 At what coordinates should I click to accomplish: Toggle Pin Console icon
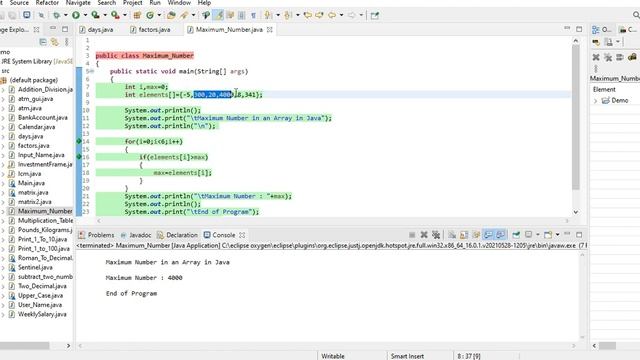click(516, 235)
